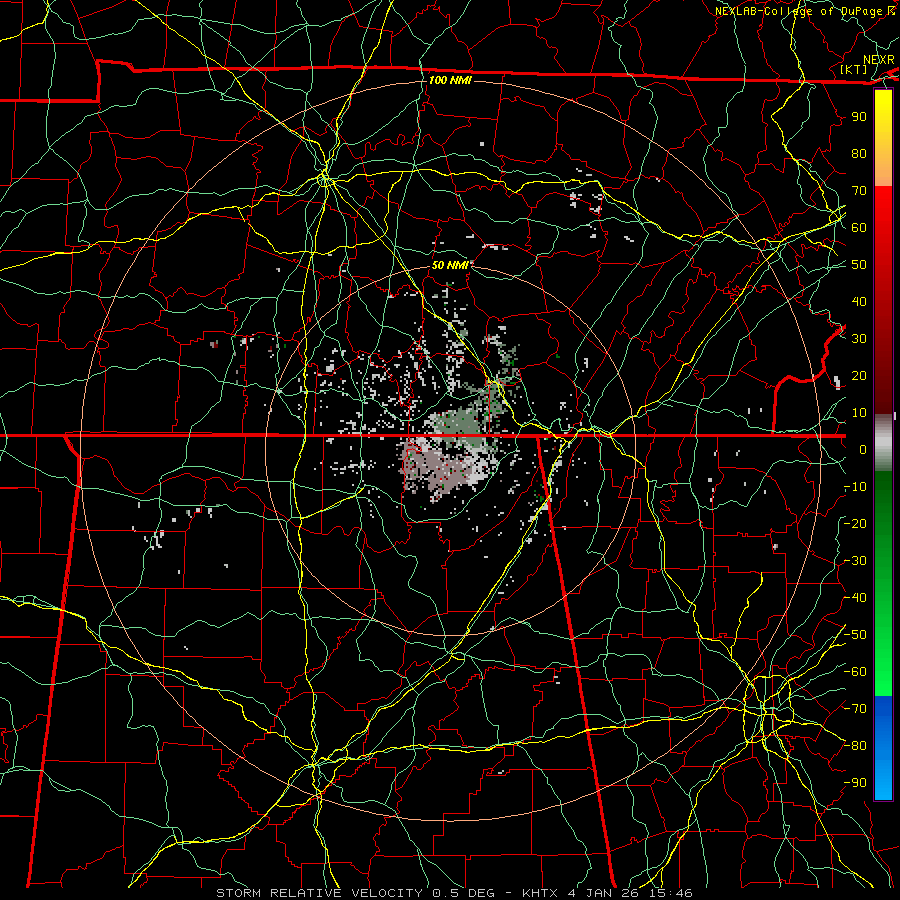The width and height of the screenshot is (900, 900).
Task: Click the bright red segment of the scale
Action: point(883,212)
